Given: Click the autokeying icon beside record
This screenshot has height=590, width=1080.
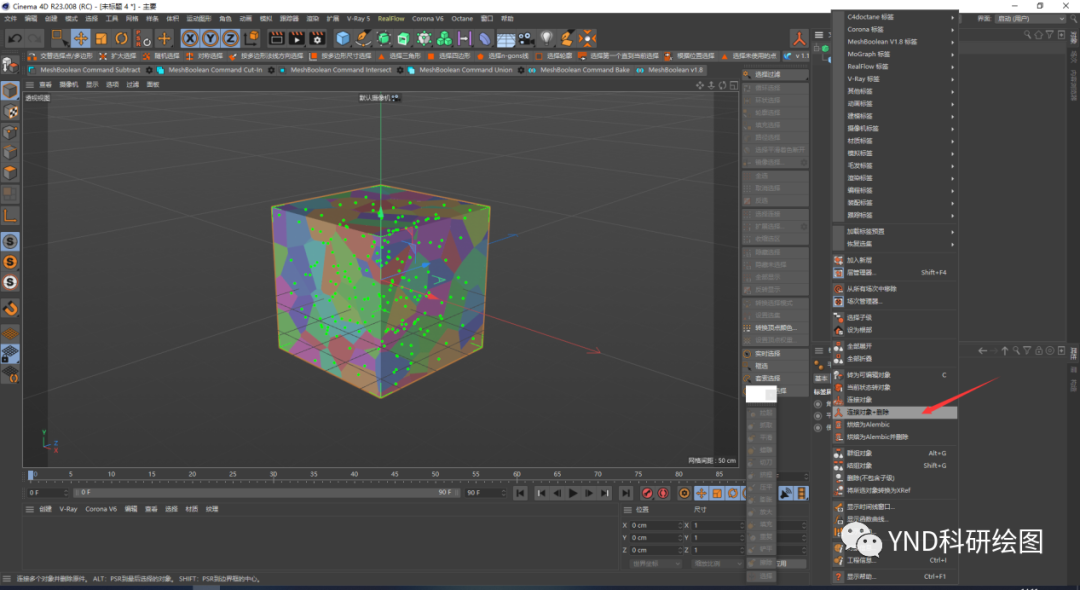Looking at the screenshot, I should point(663,493).
